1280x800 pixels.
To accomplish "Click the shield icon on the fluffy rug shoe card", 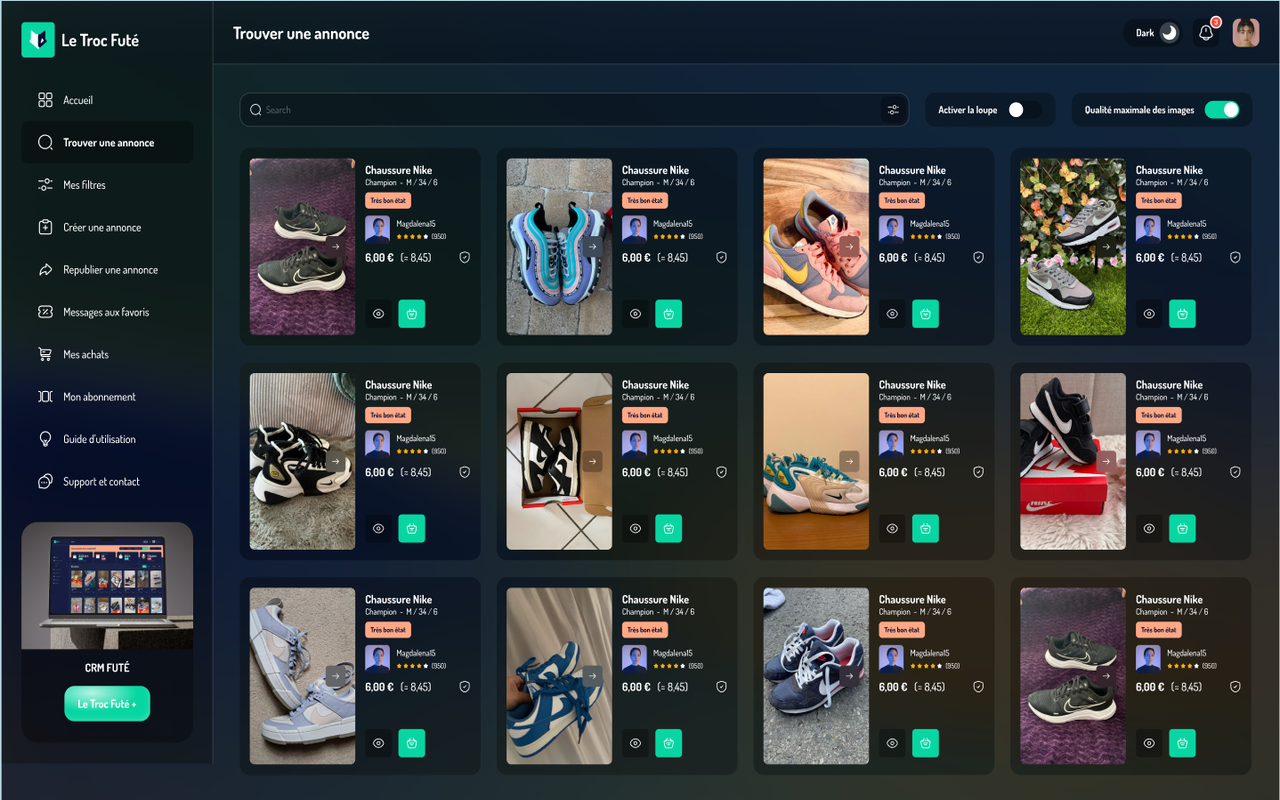I will (464, 472).
